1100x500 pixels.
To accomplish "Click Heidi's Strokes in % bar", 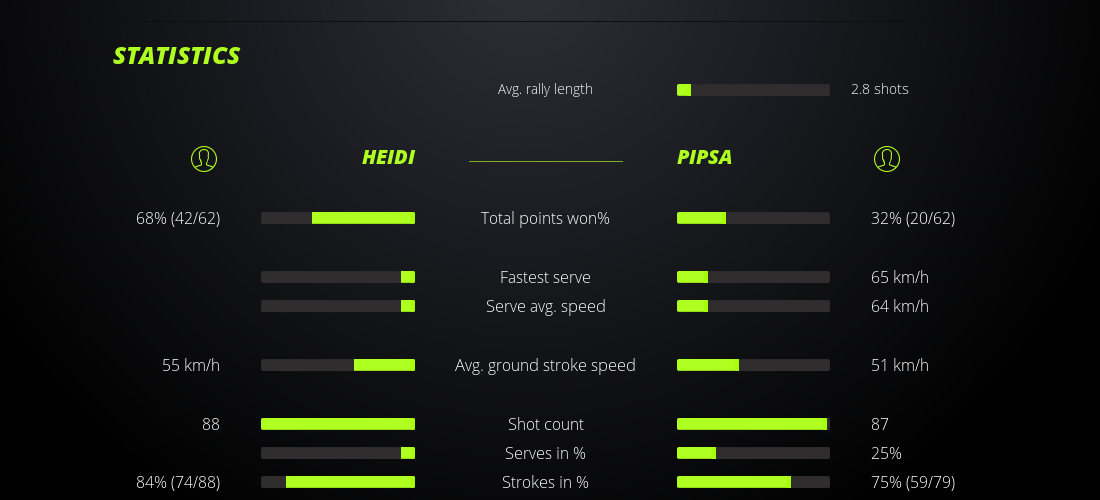I will [338, 482].
